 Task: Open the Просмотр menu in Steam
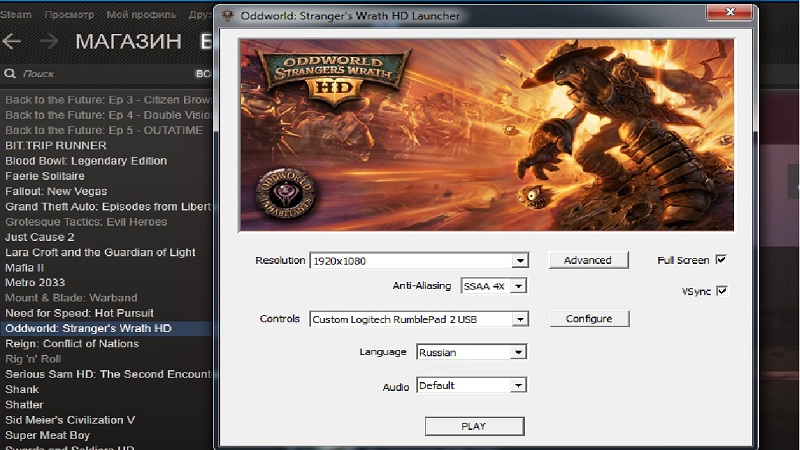click(x=69, y=15)
